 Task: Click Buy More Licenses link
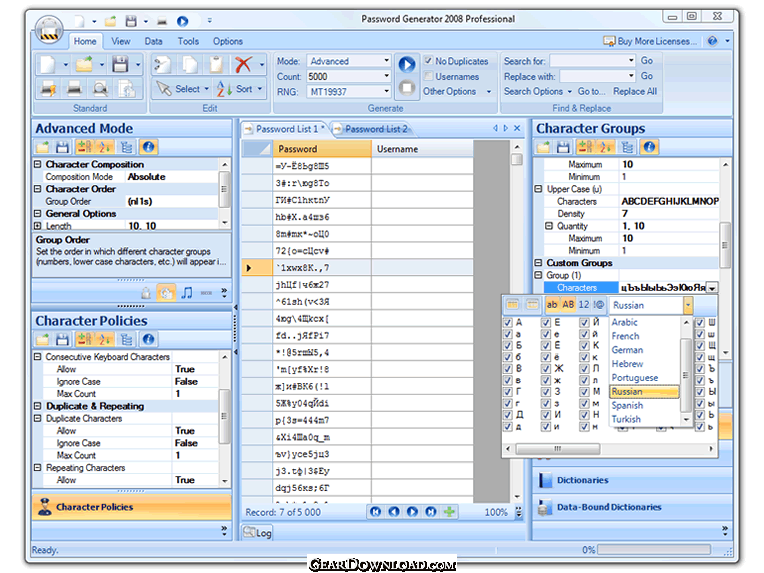point(650,41)
